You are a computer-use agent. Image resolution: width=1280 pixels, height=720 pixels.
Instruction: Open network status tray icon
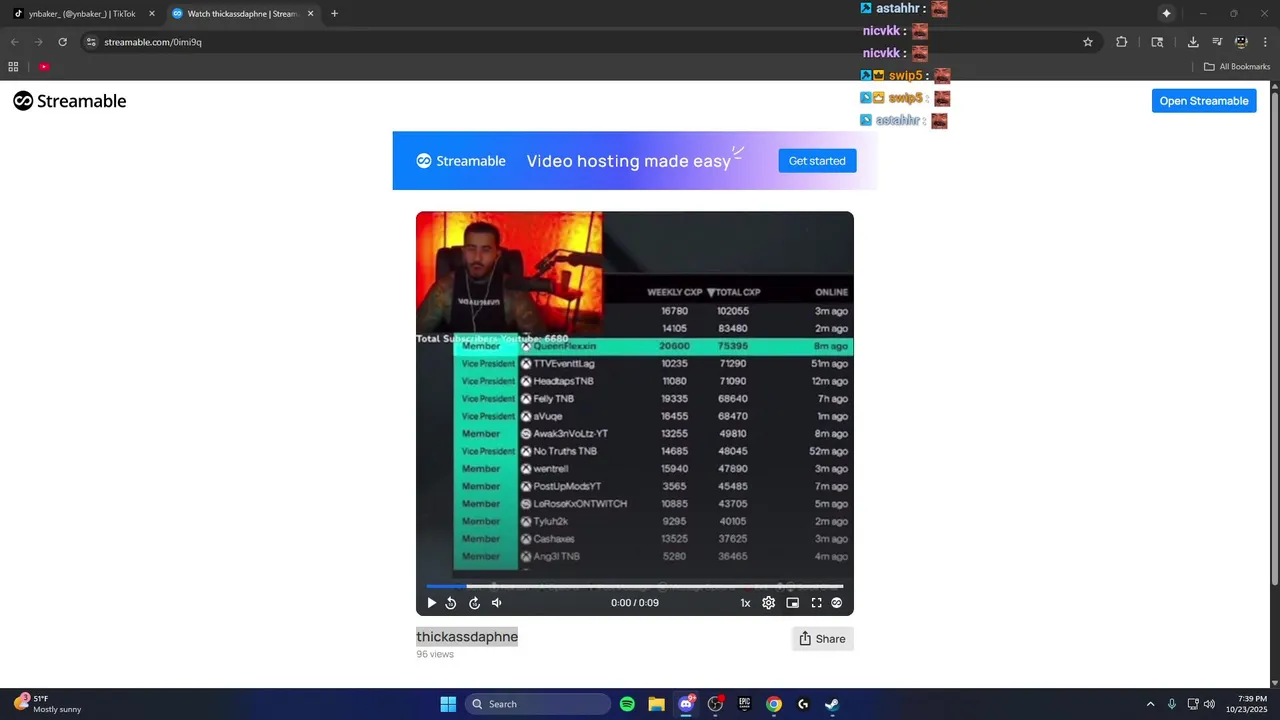(1193, 704)
